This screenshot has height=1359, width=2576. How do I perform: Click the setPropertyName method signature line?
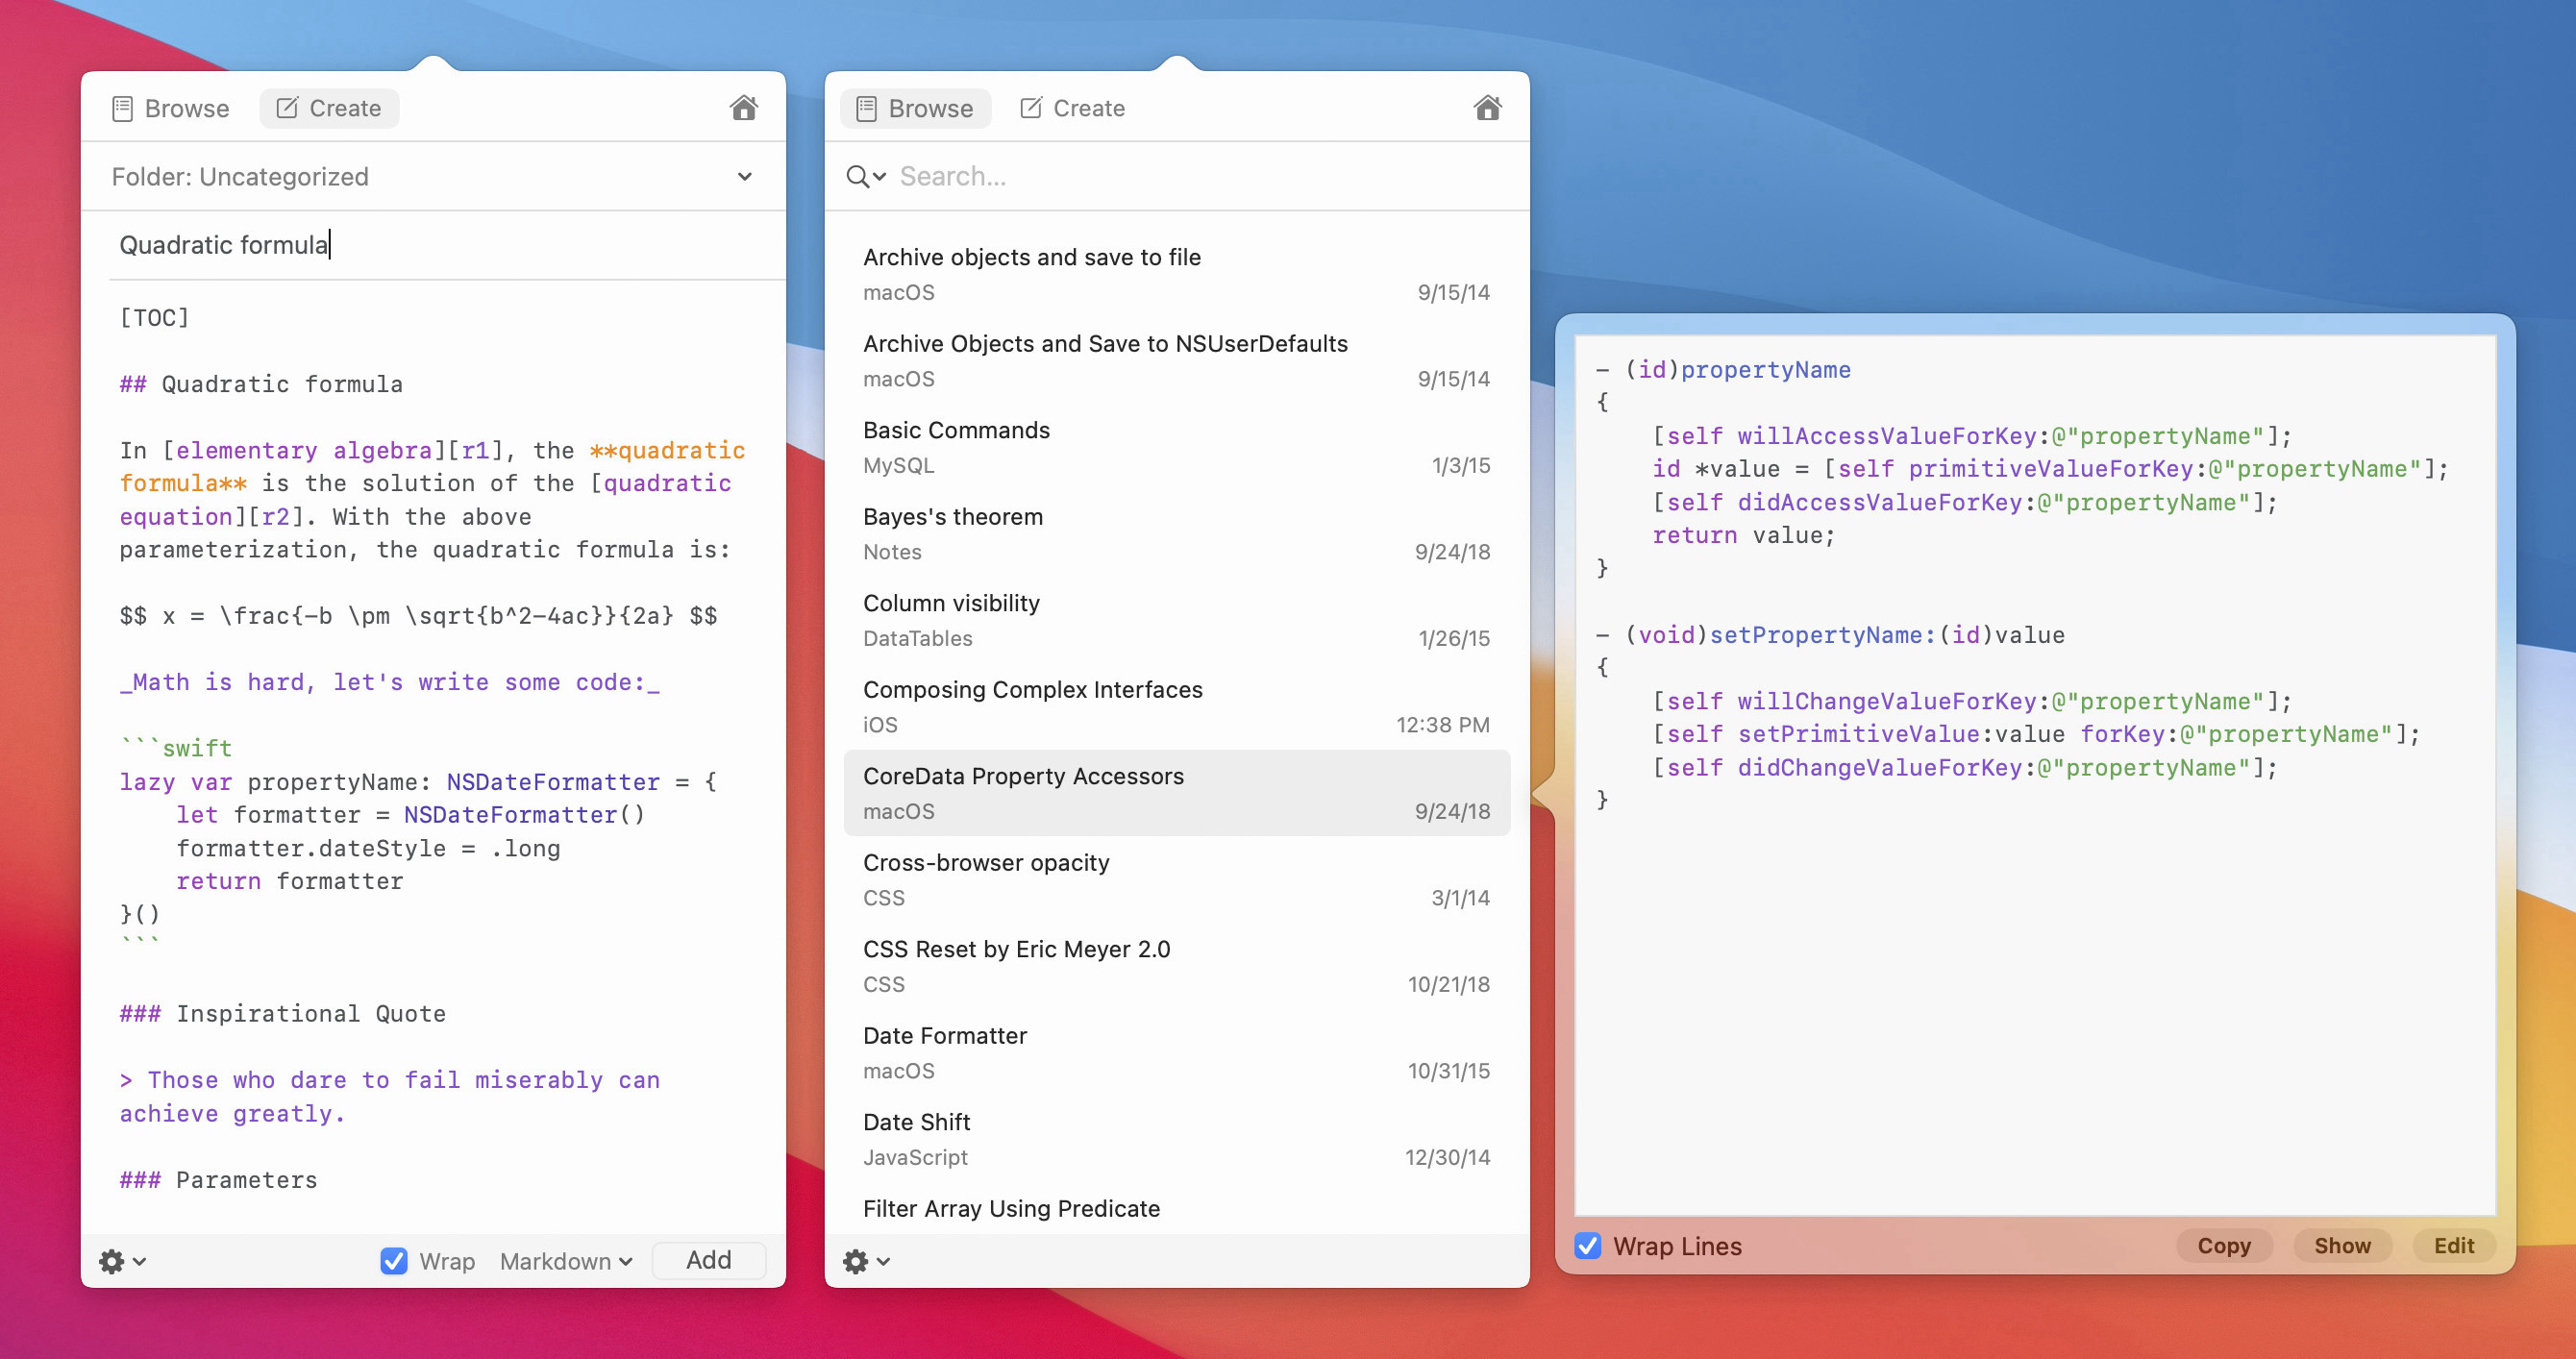tap(1830, 635)
